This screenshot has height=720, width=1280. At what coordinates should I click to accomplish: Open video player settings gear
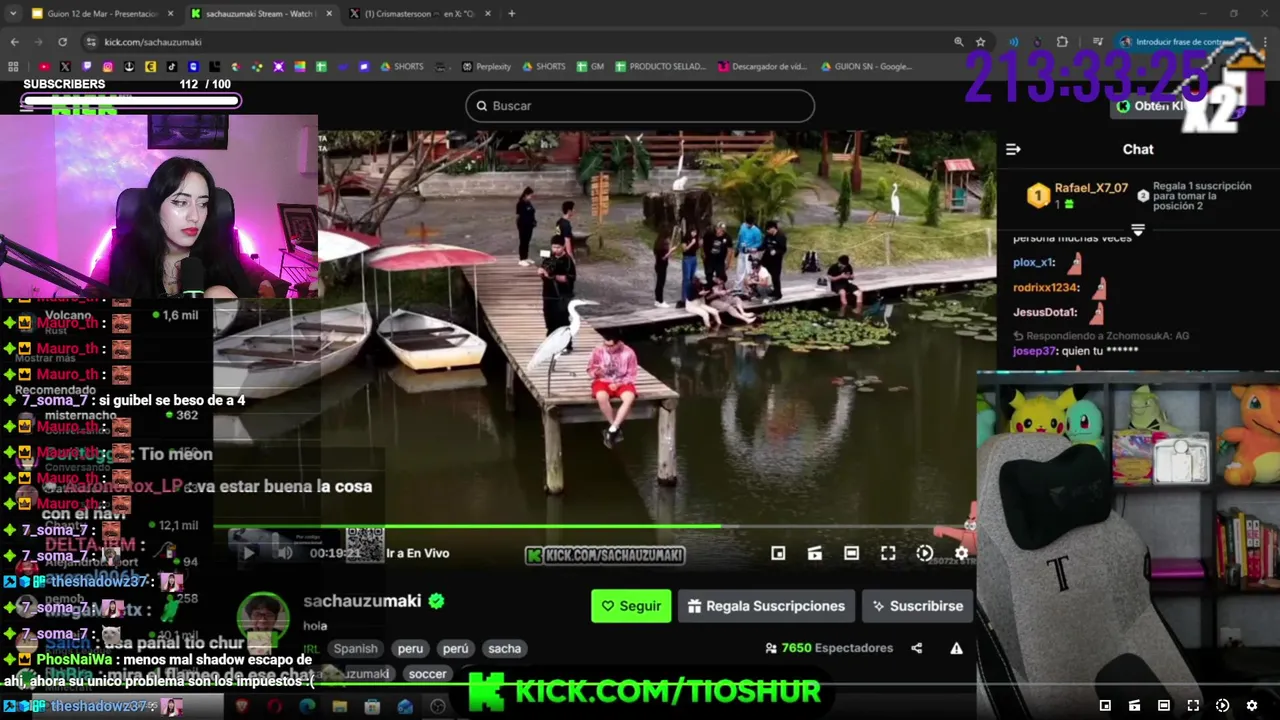coord(961,553)
